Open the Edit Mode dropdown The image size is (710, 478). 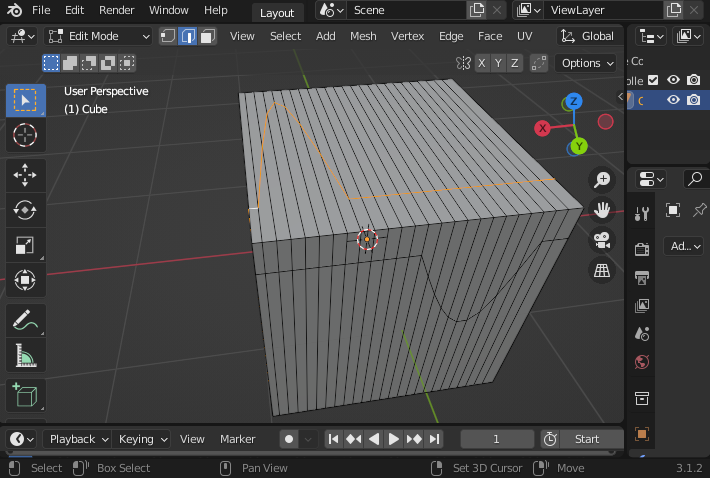click(x=98, y=36)
